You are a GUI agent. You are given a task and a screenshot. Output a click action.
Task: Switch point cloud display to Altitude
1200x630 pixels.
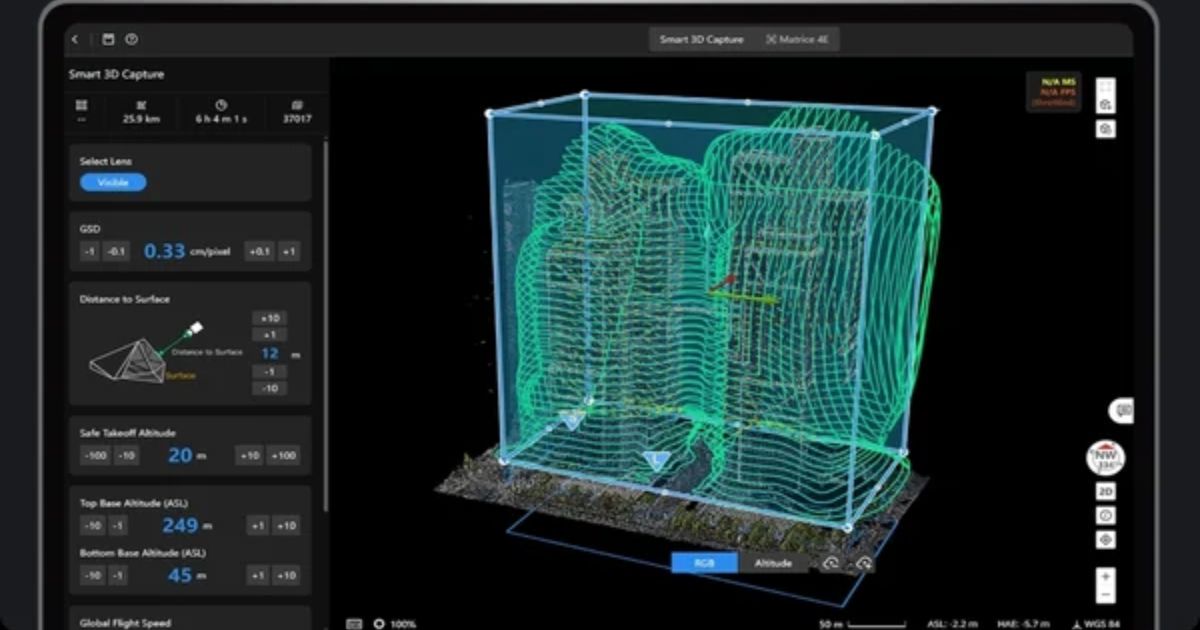coord(773,563)
